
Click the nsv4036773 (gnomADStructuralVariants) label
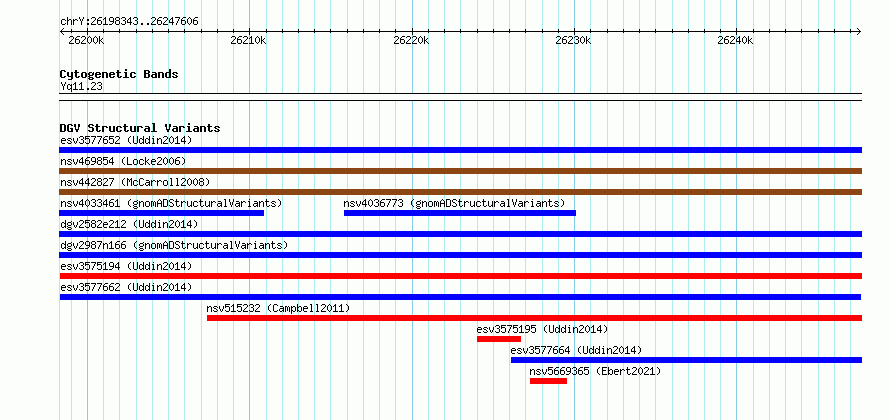(455, 203)
